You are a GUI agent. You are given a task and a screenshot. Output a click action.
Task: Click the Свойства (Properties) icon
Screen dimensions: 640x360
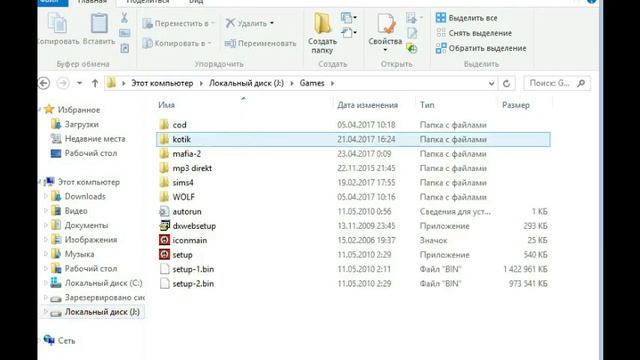pos(385,24)
